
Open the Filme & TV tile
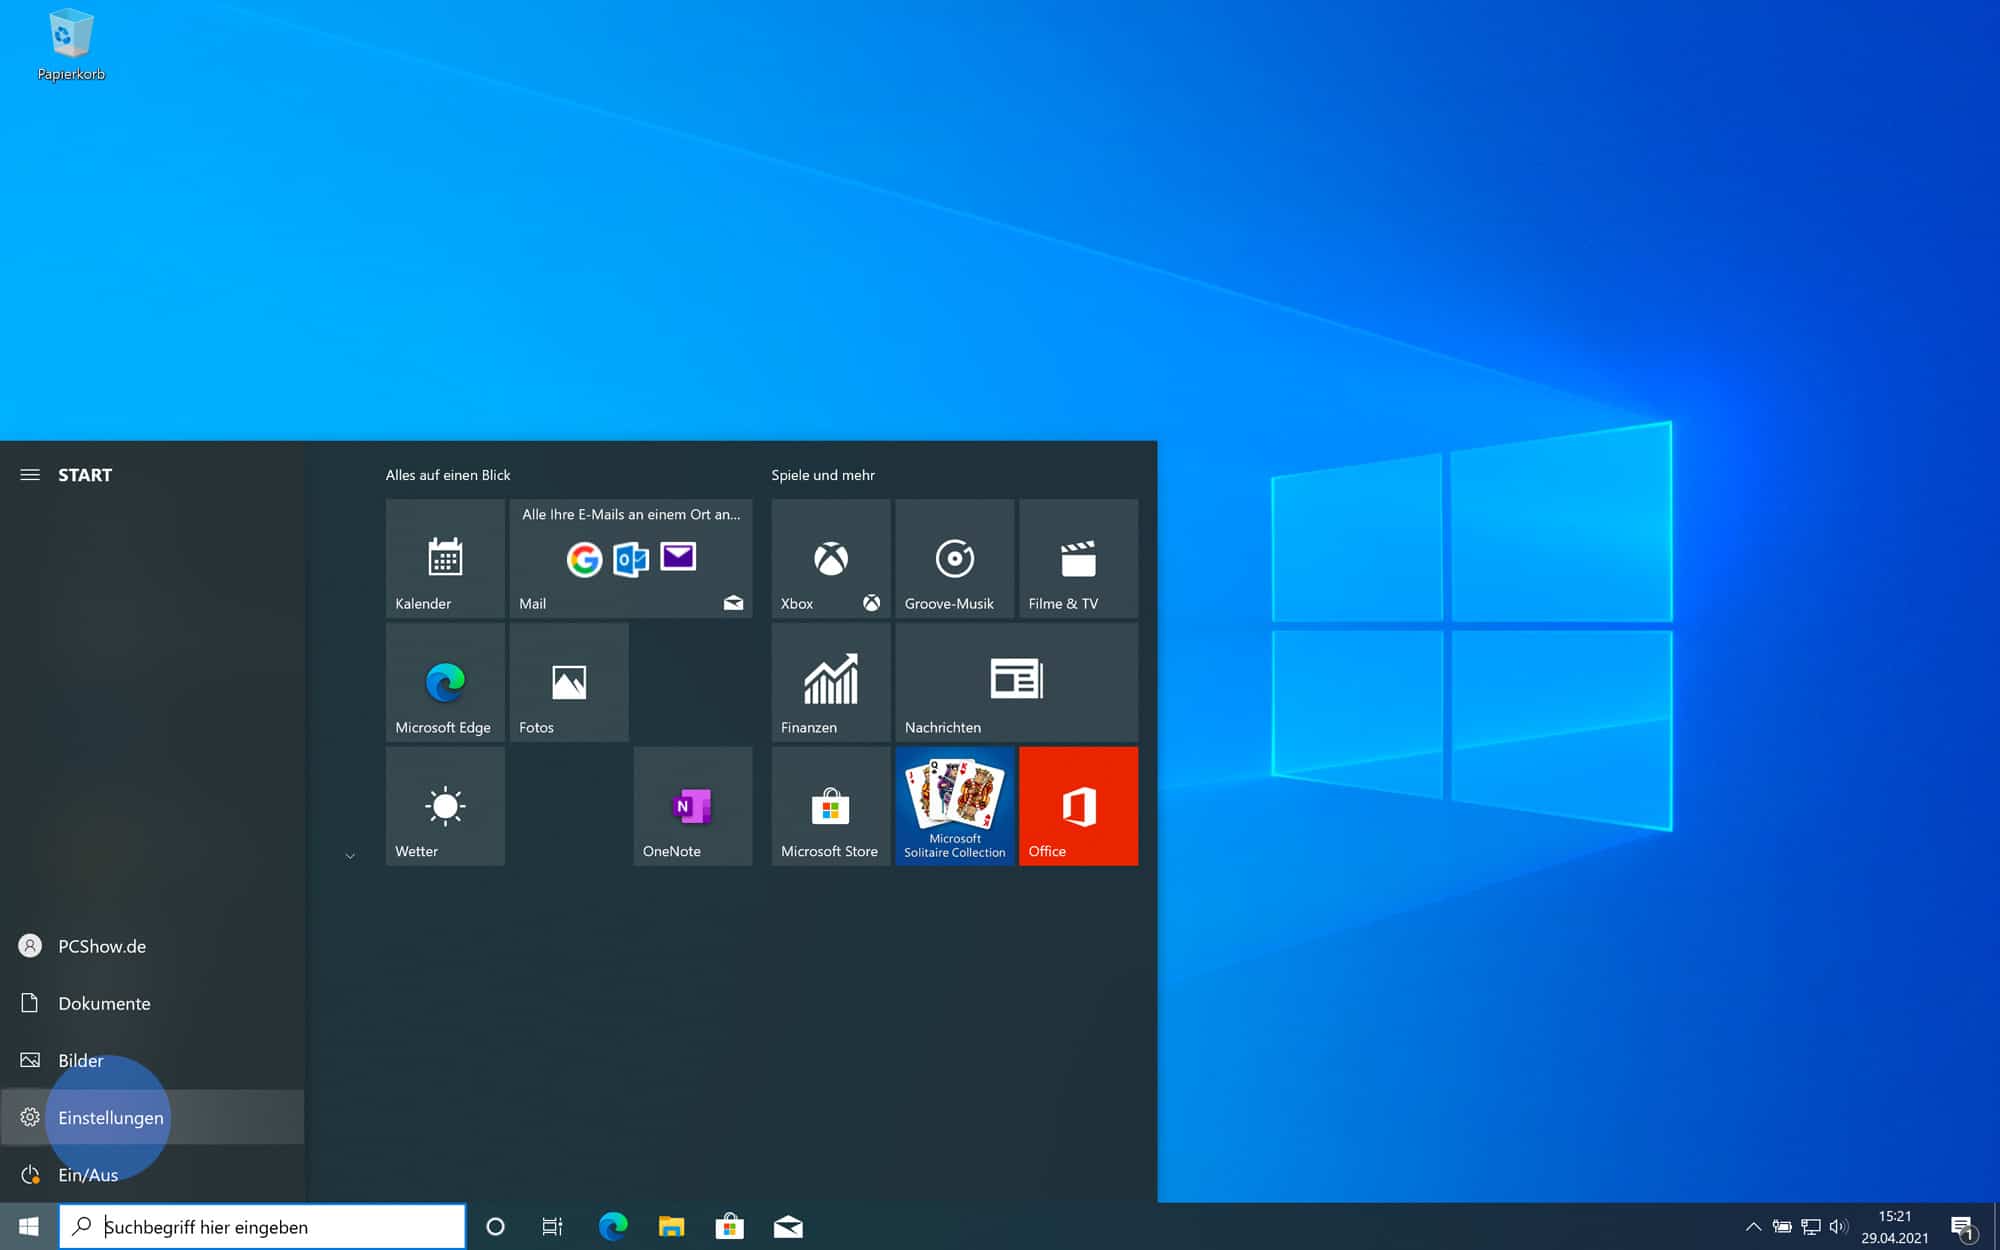[x=1078, y=558]
